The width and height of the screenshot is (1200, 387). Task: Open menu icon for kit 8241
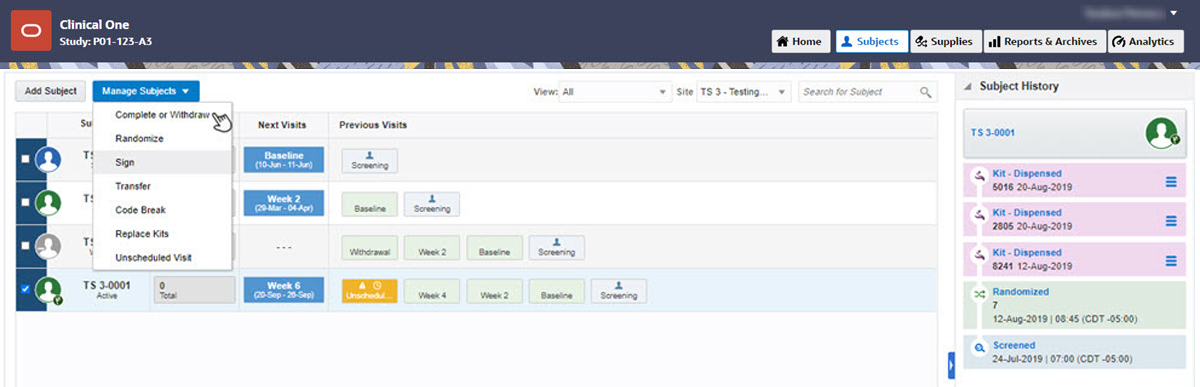coord(1172,261)
